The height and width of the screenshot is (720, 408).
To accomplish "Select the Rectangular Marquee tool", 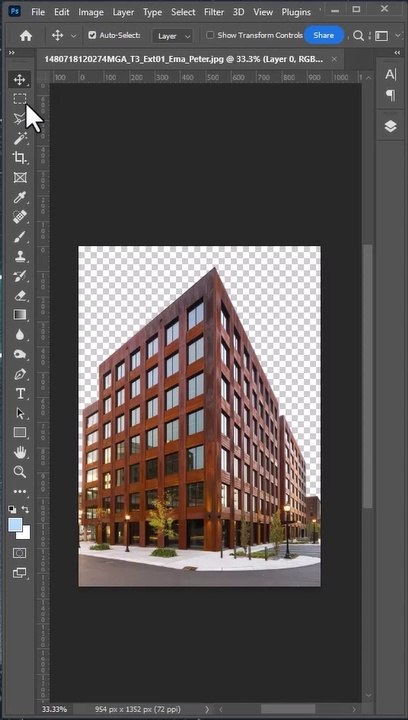I will [19, 99].
